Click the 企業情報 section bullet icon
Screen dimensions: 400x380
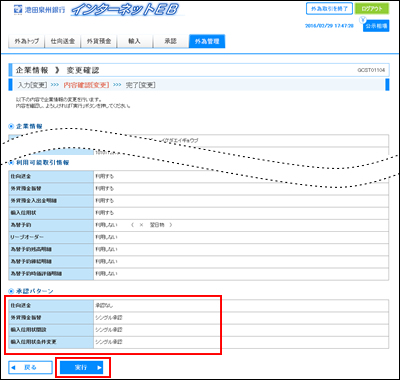pyautogui.click(x=11, y=126)
